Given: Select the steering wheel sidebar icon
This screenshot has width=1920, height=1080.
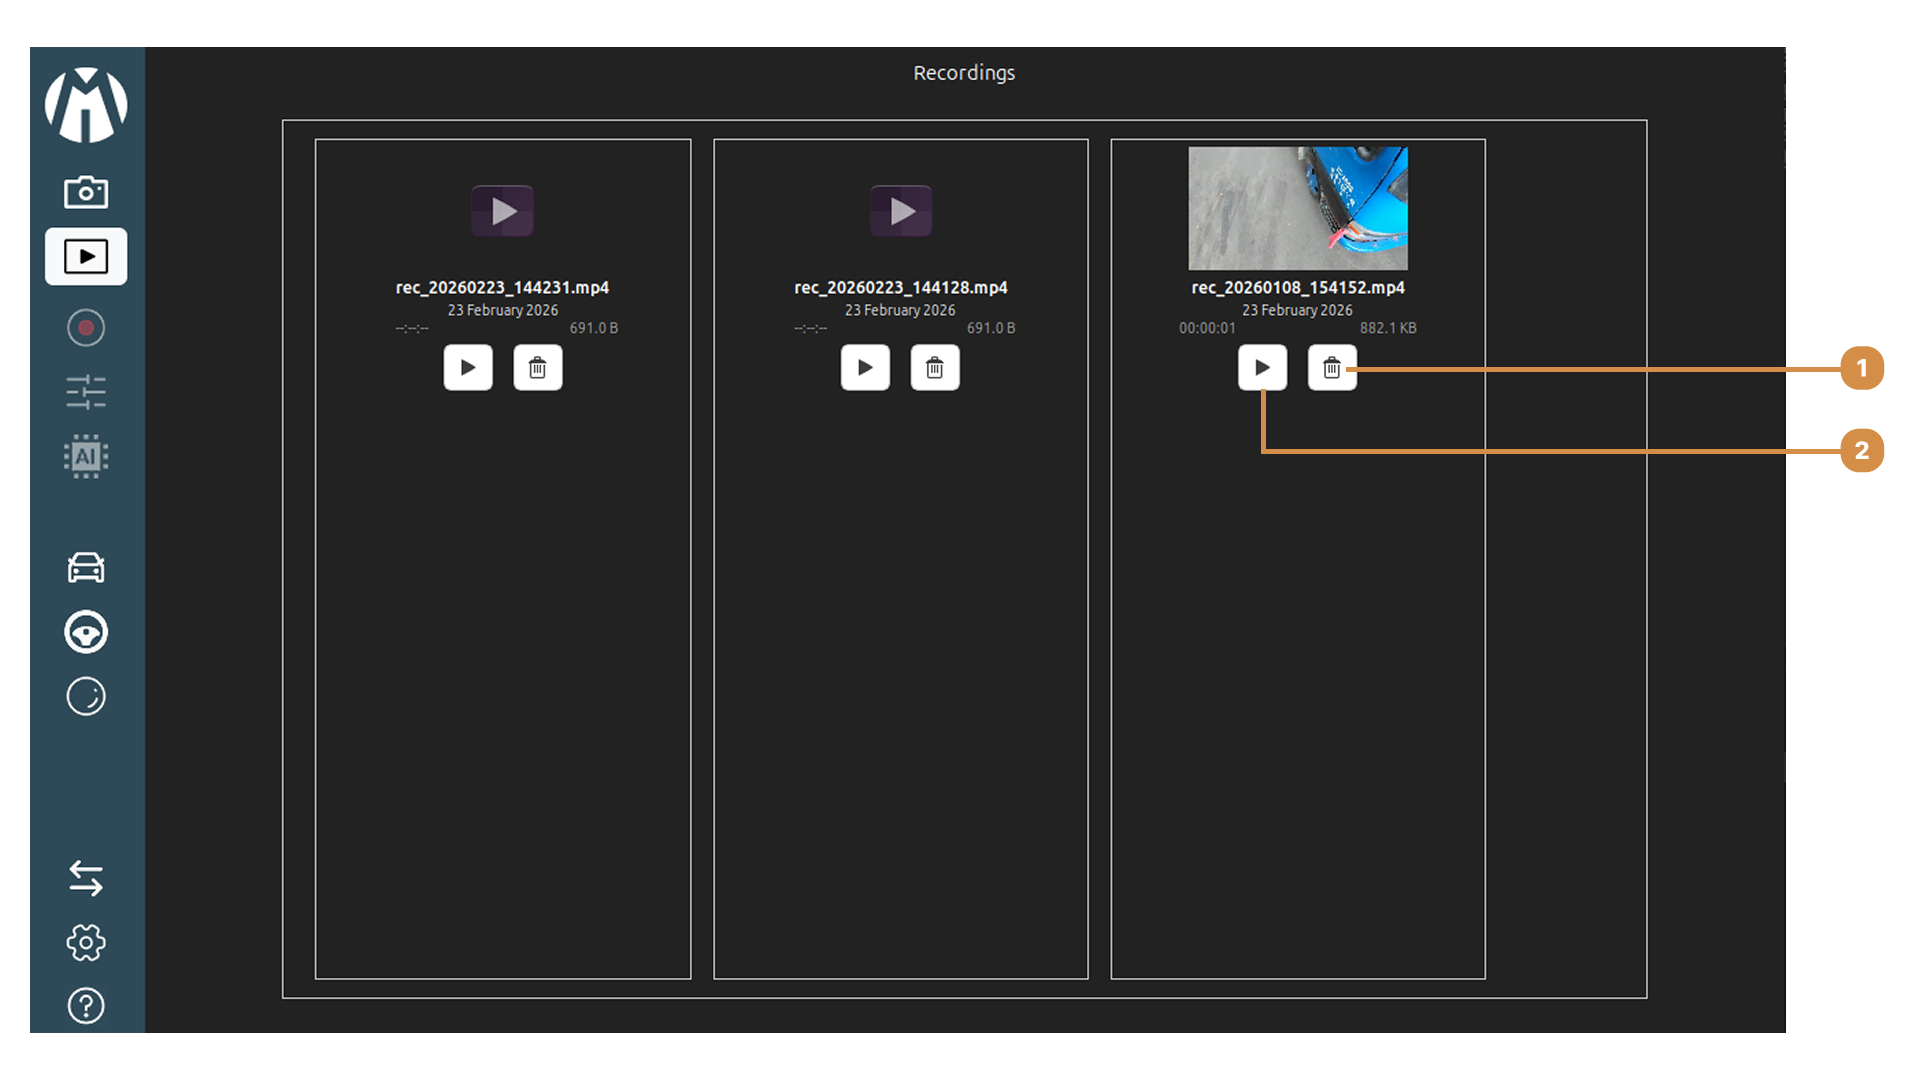Looking at the screenshot, I should tap(86, 632).
